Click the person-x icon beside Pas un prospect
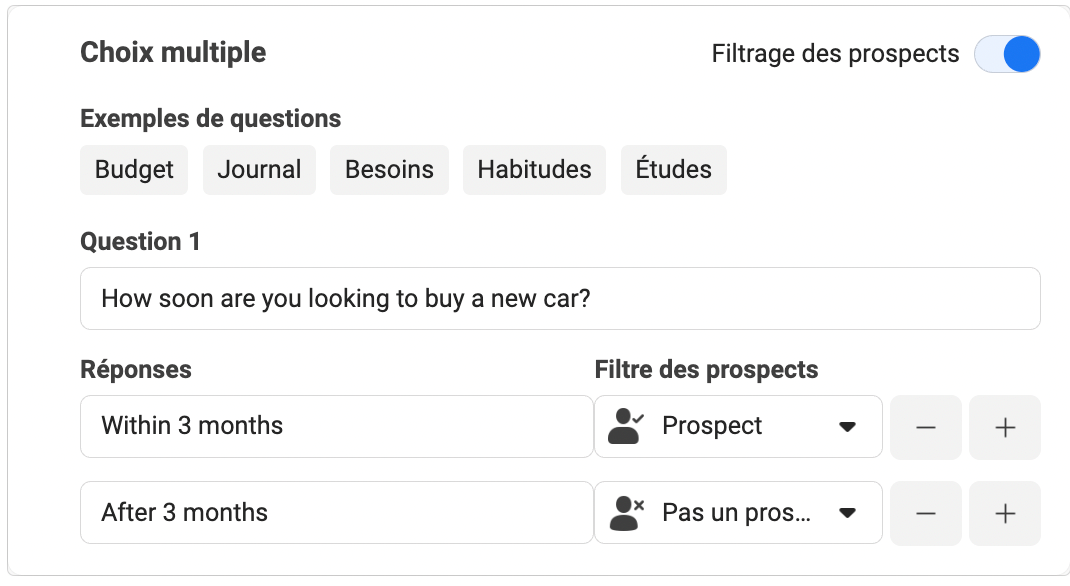 click(x=625, y=512)
